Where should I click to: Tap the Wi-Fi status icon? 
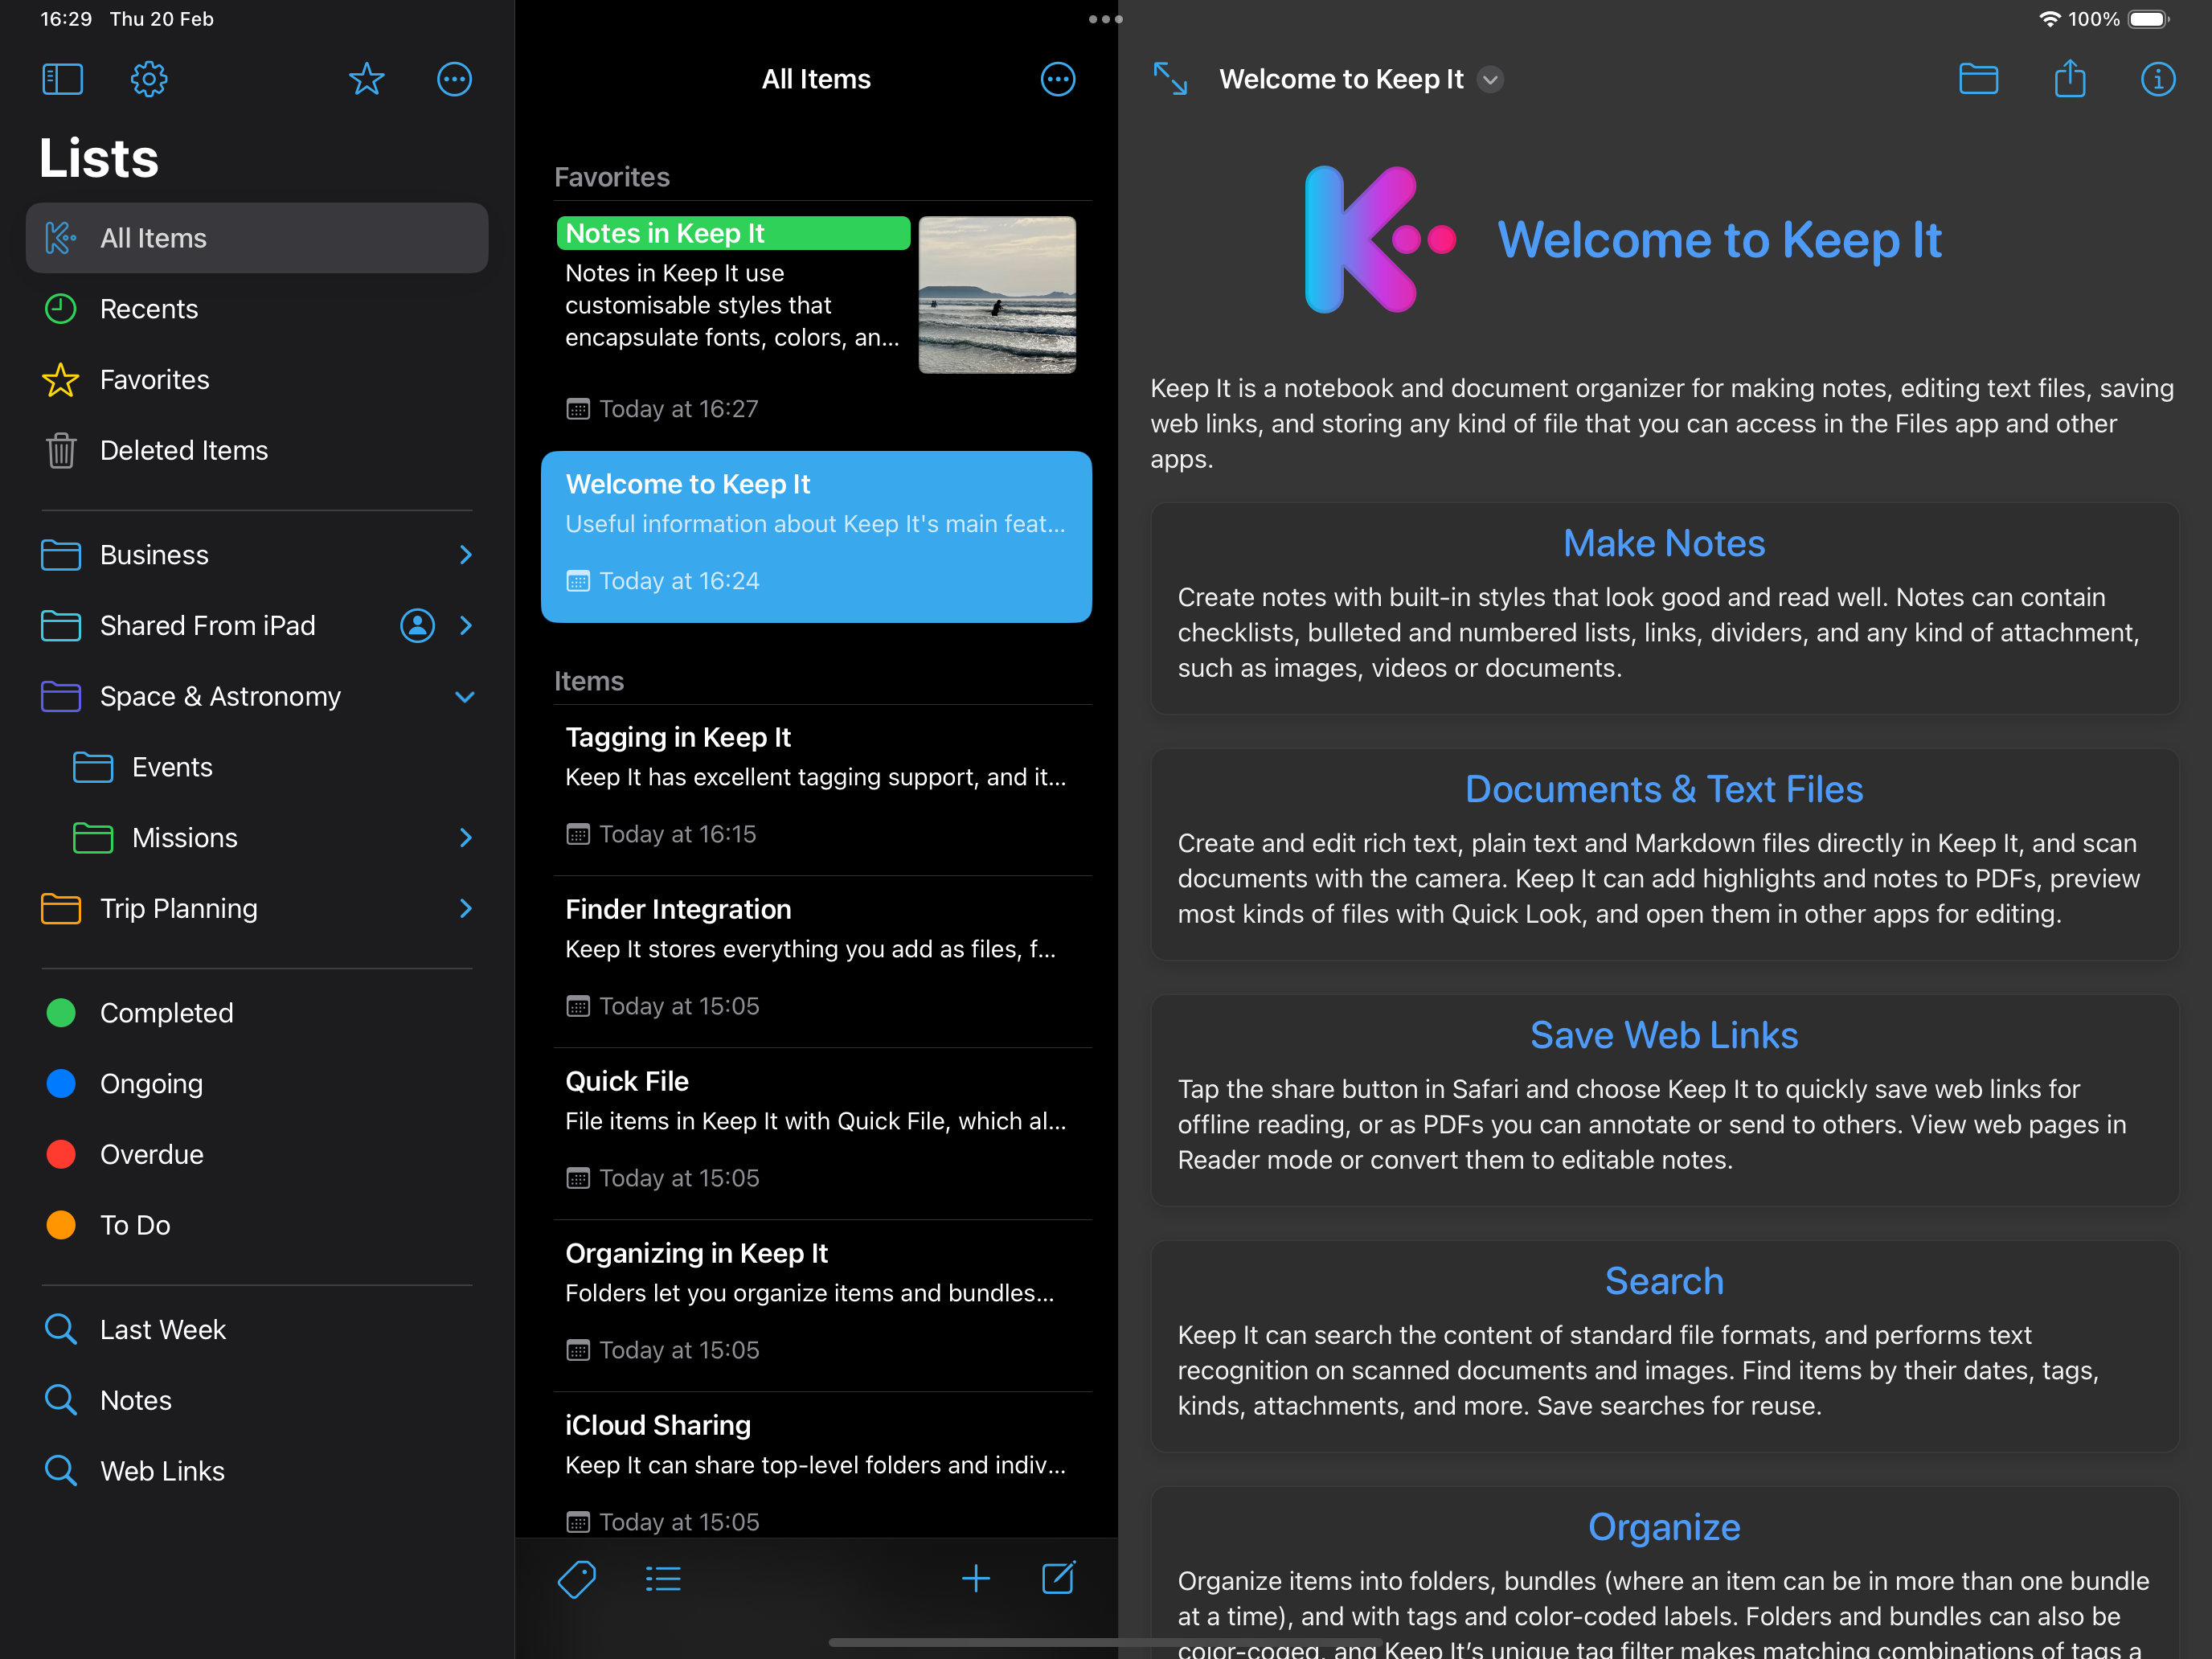tap(2049, 19)
